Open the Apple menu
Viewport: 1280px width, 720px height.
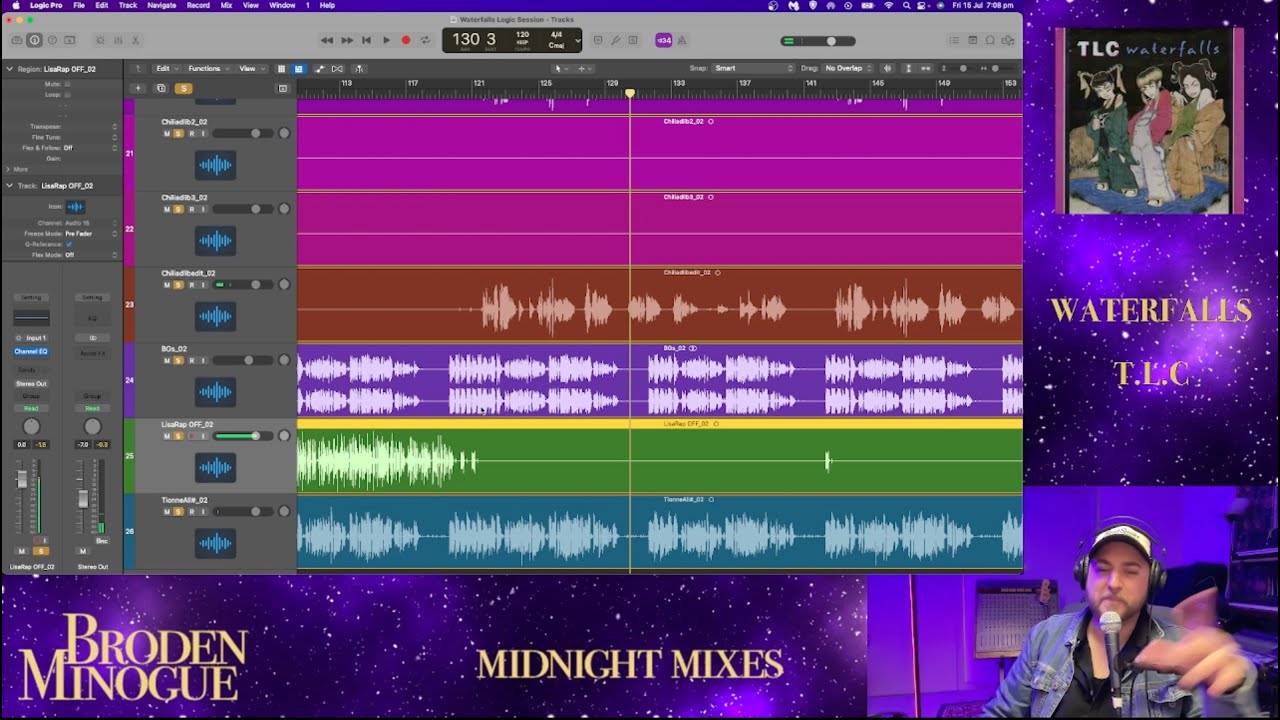(x=16, y=5)
